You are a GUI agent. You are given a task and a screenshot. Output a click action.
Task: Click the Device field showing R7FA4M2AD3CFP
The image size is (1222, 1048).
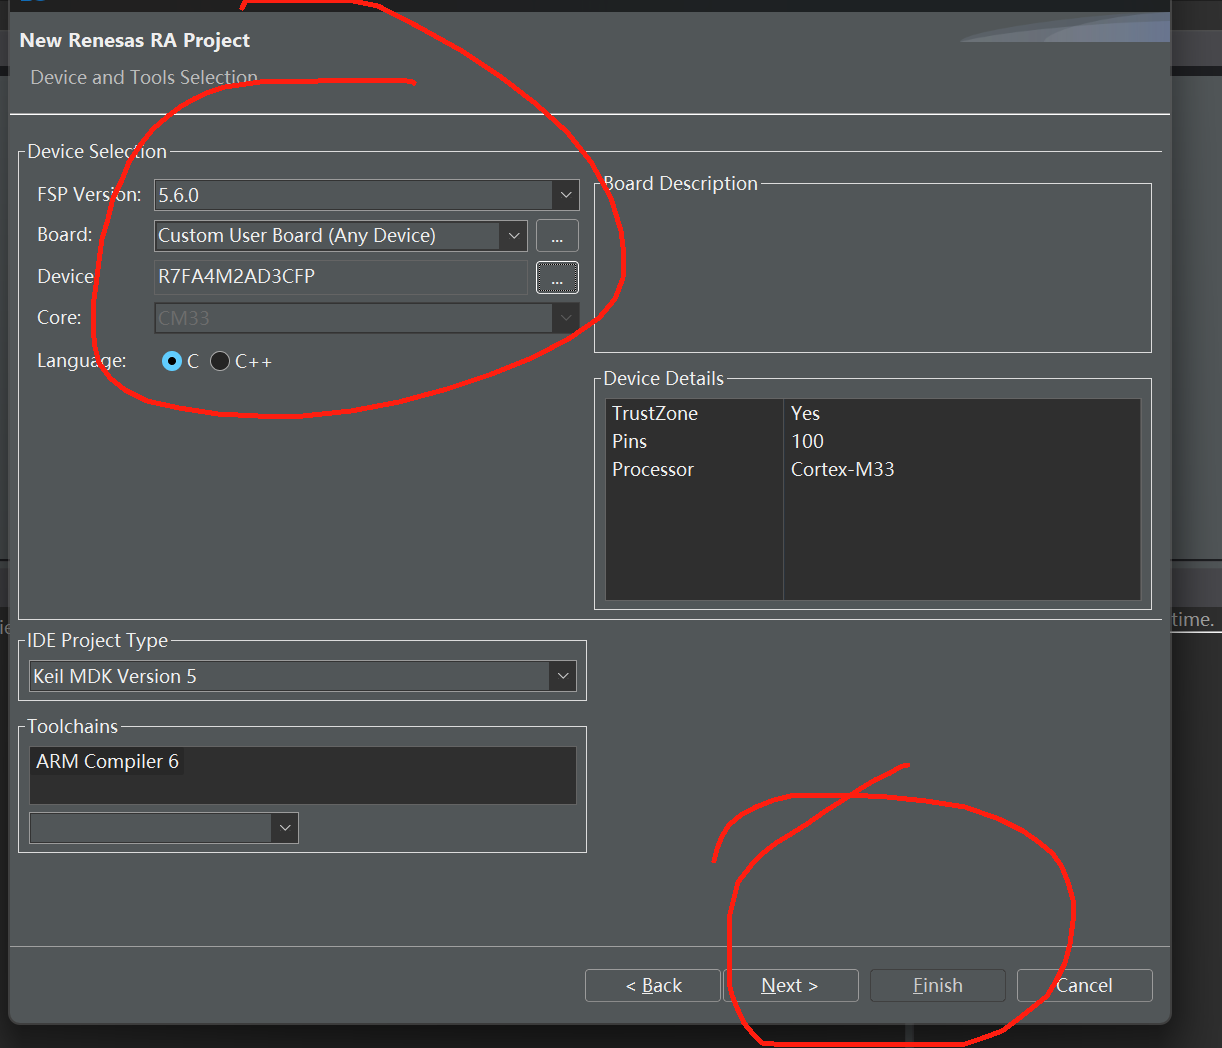(341, 277)
